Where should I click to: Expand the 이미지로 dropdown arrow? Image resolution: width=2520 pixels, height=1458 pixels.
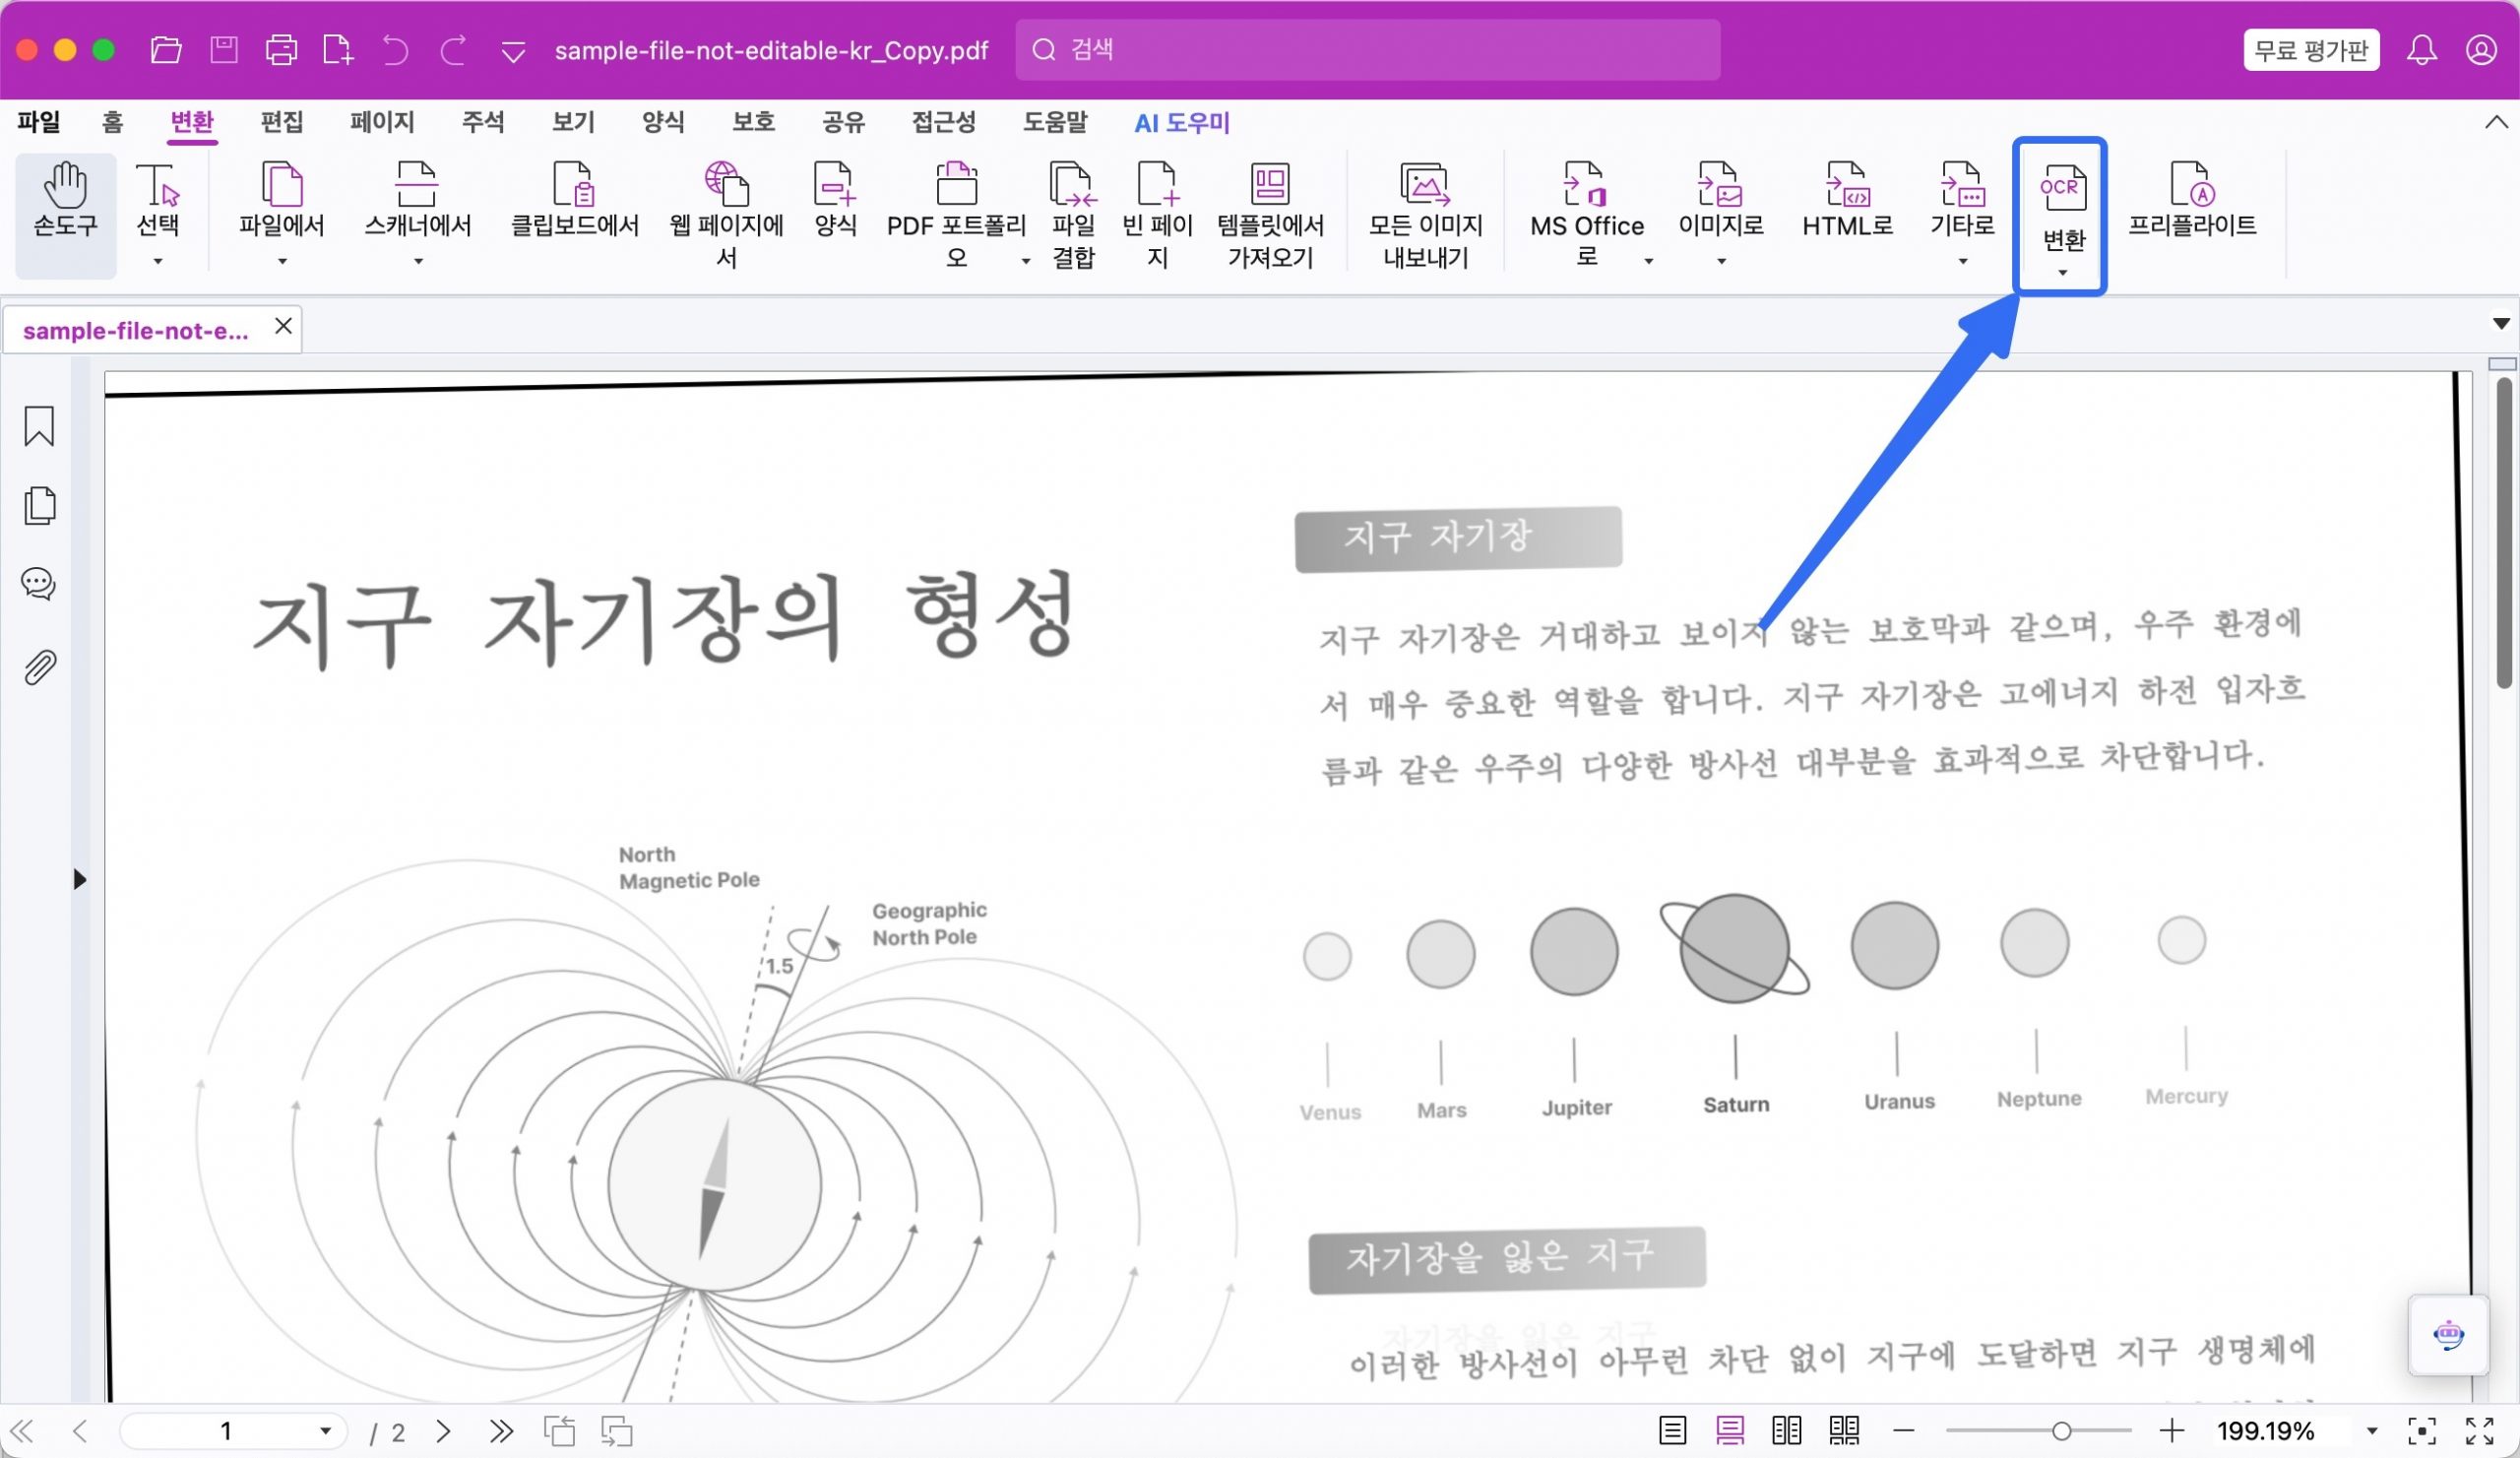click(x=1721, y=261)
